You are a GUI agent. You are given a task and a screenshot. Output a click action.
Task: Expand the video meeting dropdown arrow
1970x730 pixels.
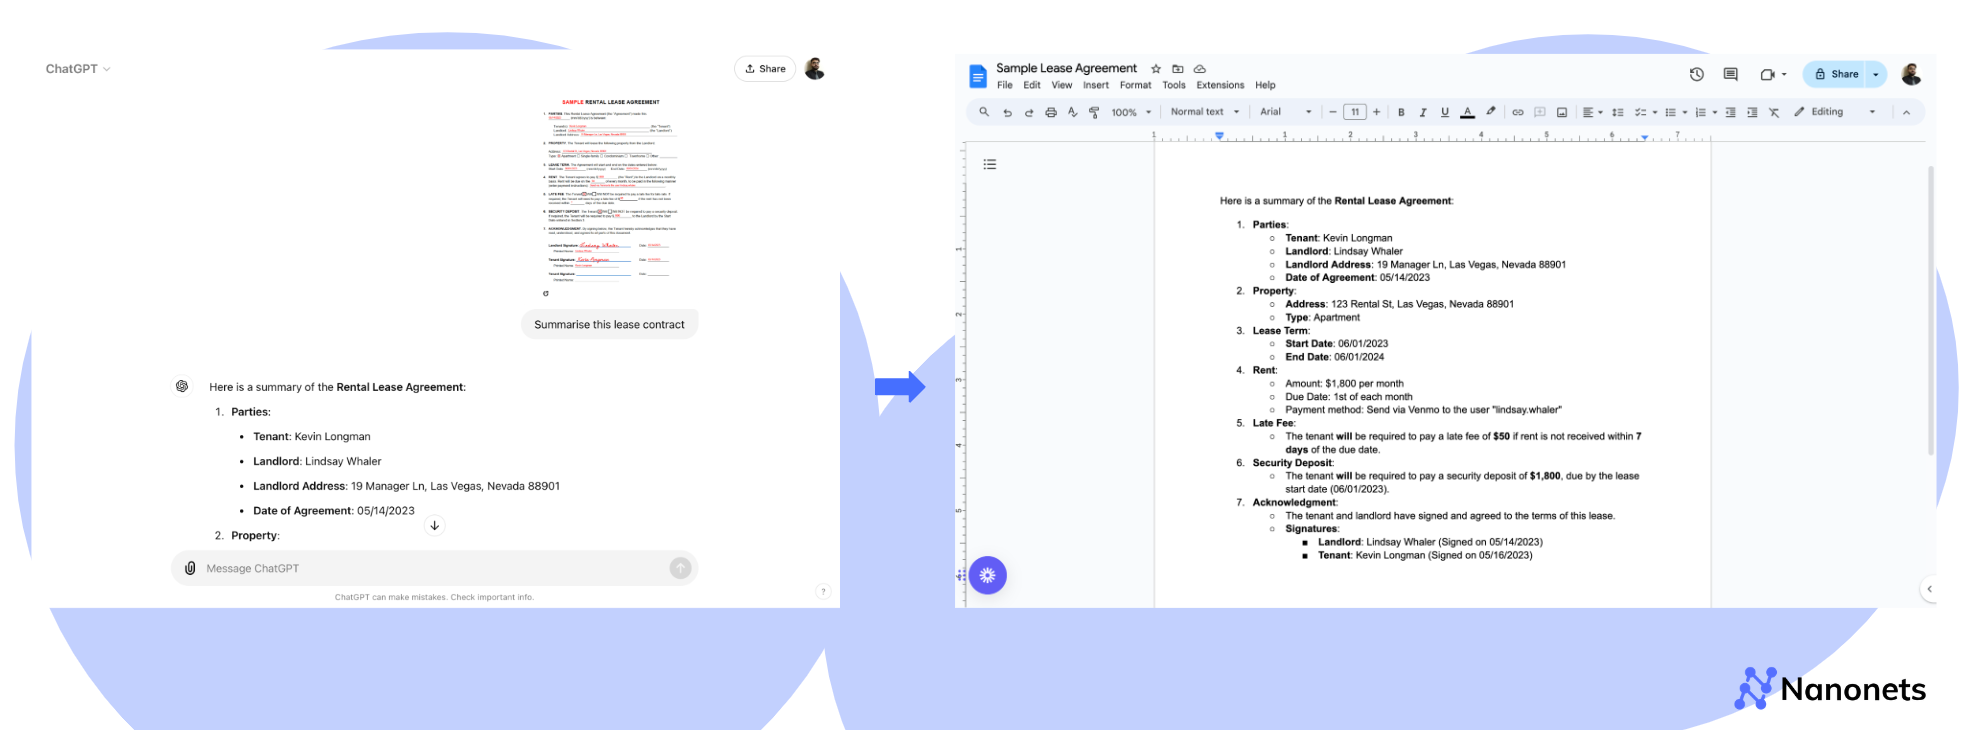tap(1784, 74)
